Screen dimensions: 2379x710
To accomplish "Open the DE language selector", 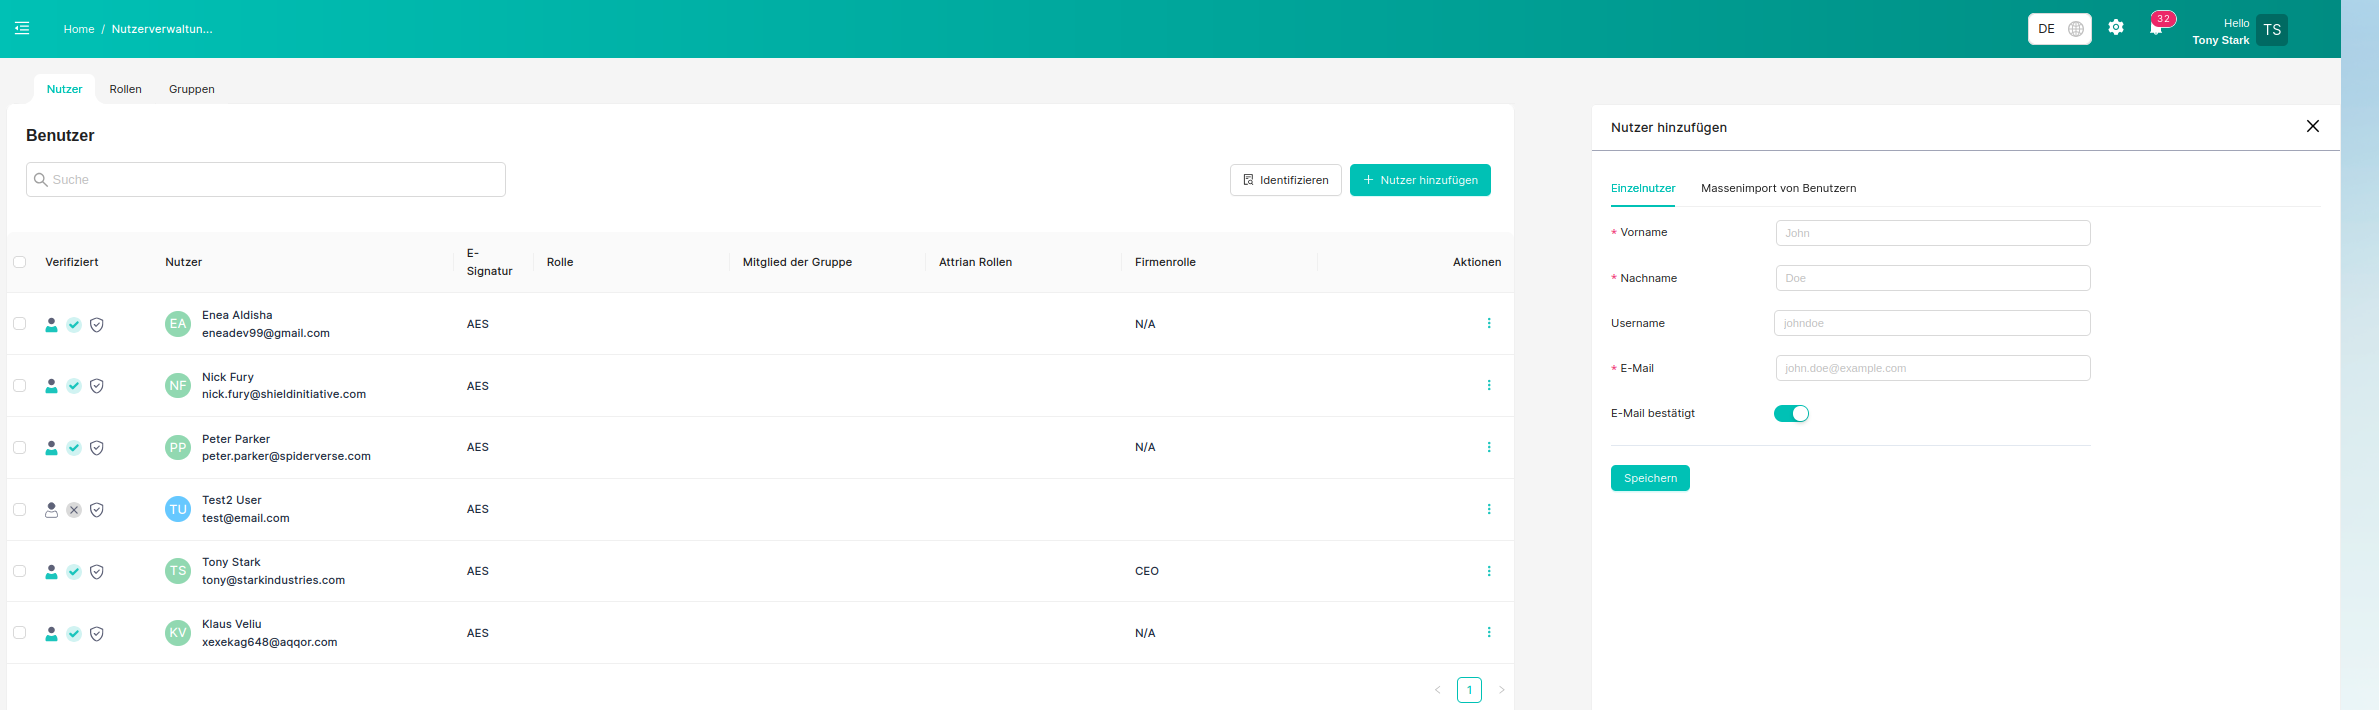I will tap(2059, 29).
